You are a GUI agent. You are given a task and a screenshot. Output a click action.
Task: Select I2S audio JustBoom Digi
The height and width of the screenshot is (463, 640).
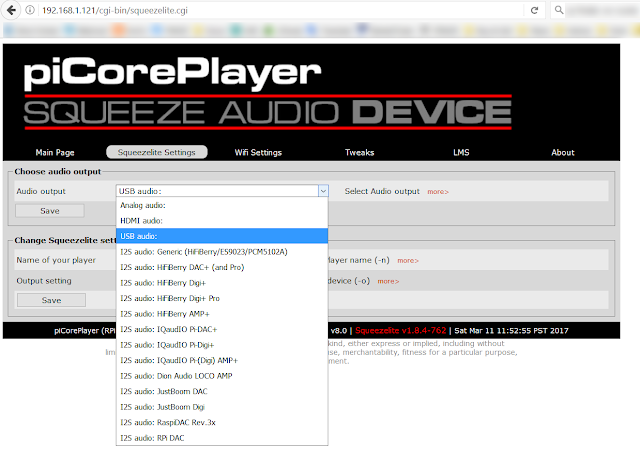[x=222, y=407]
